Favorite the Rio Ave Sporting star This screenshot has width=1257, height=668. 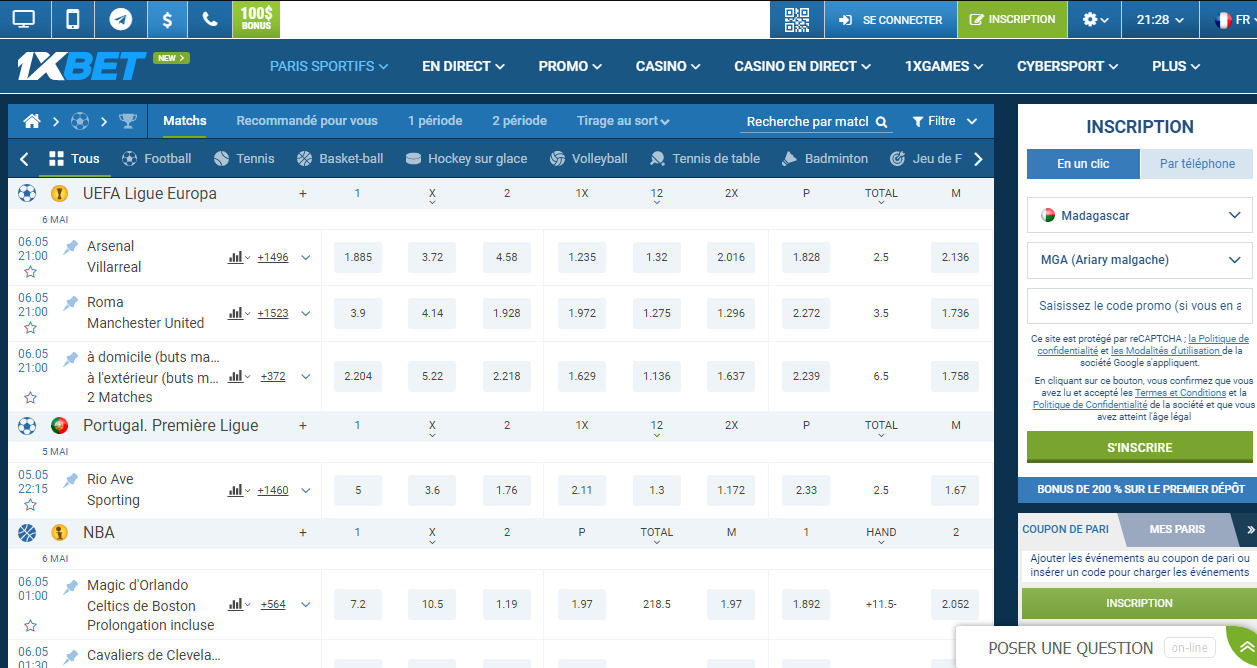[31, 505]
